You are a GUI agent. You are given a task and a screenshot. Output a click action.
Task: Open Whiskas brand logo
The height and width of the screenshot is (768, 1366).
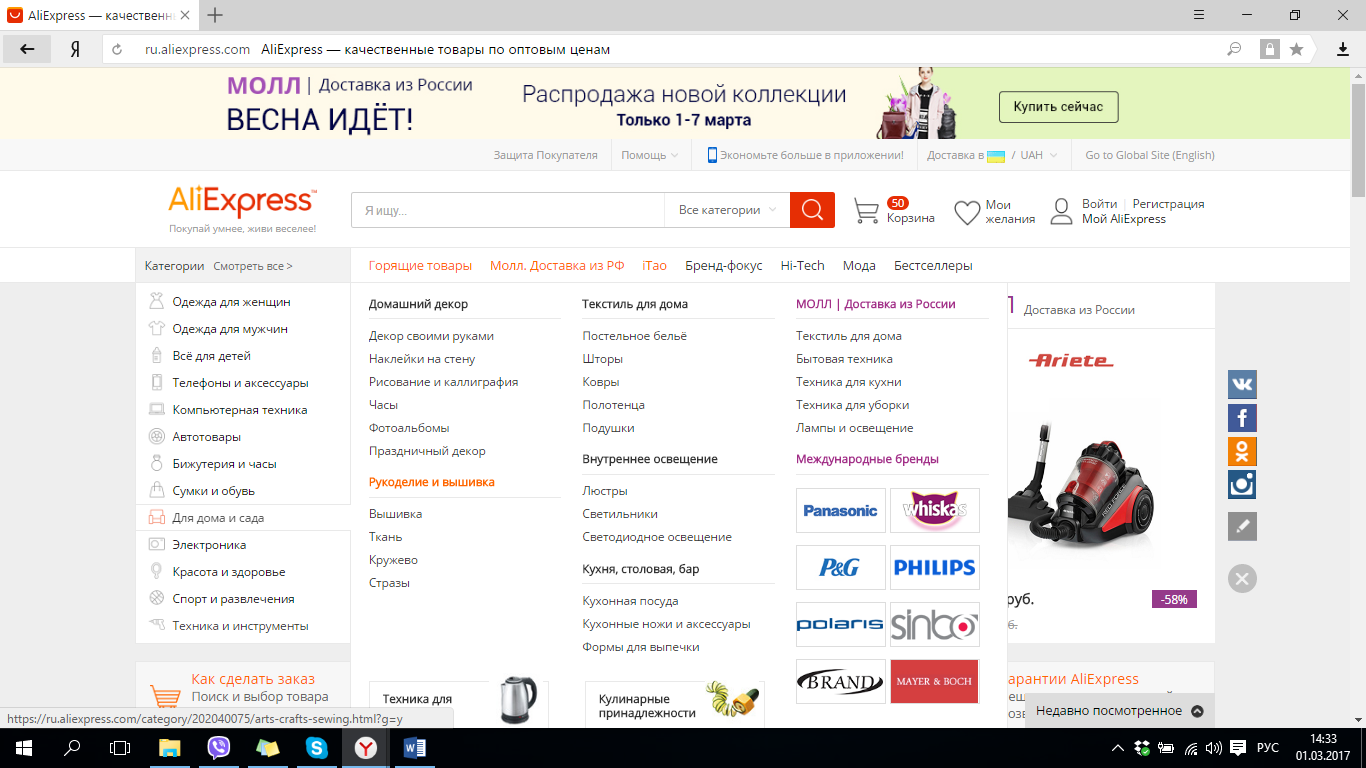tap(935, 510)
